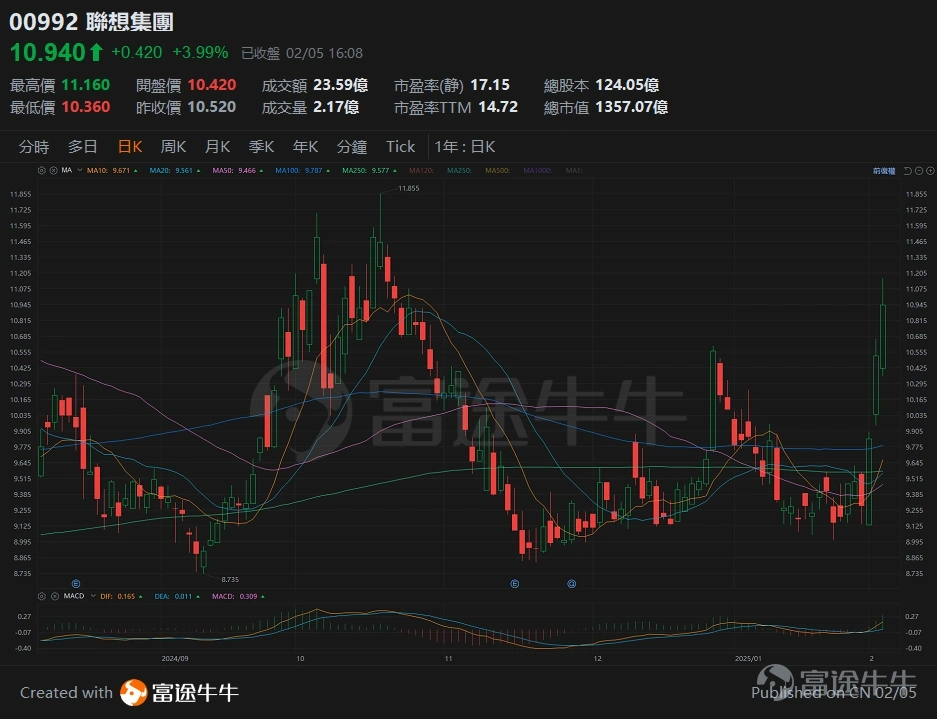Viewport: 937px width, 719px height.
Task: Open MA indicator settings gear
Action: pos(41,170)
